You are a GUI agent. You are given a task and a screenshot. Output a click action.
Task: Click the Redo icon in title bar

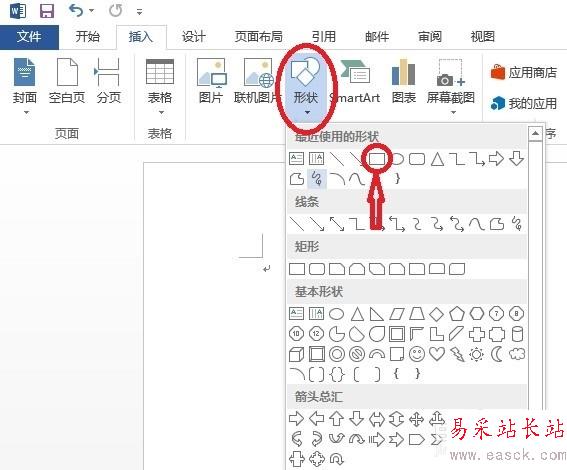click(115, 10)
